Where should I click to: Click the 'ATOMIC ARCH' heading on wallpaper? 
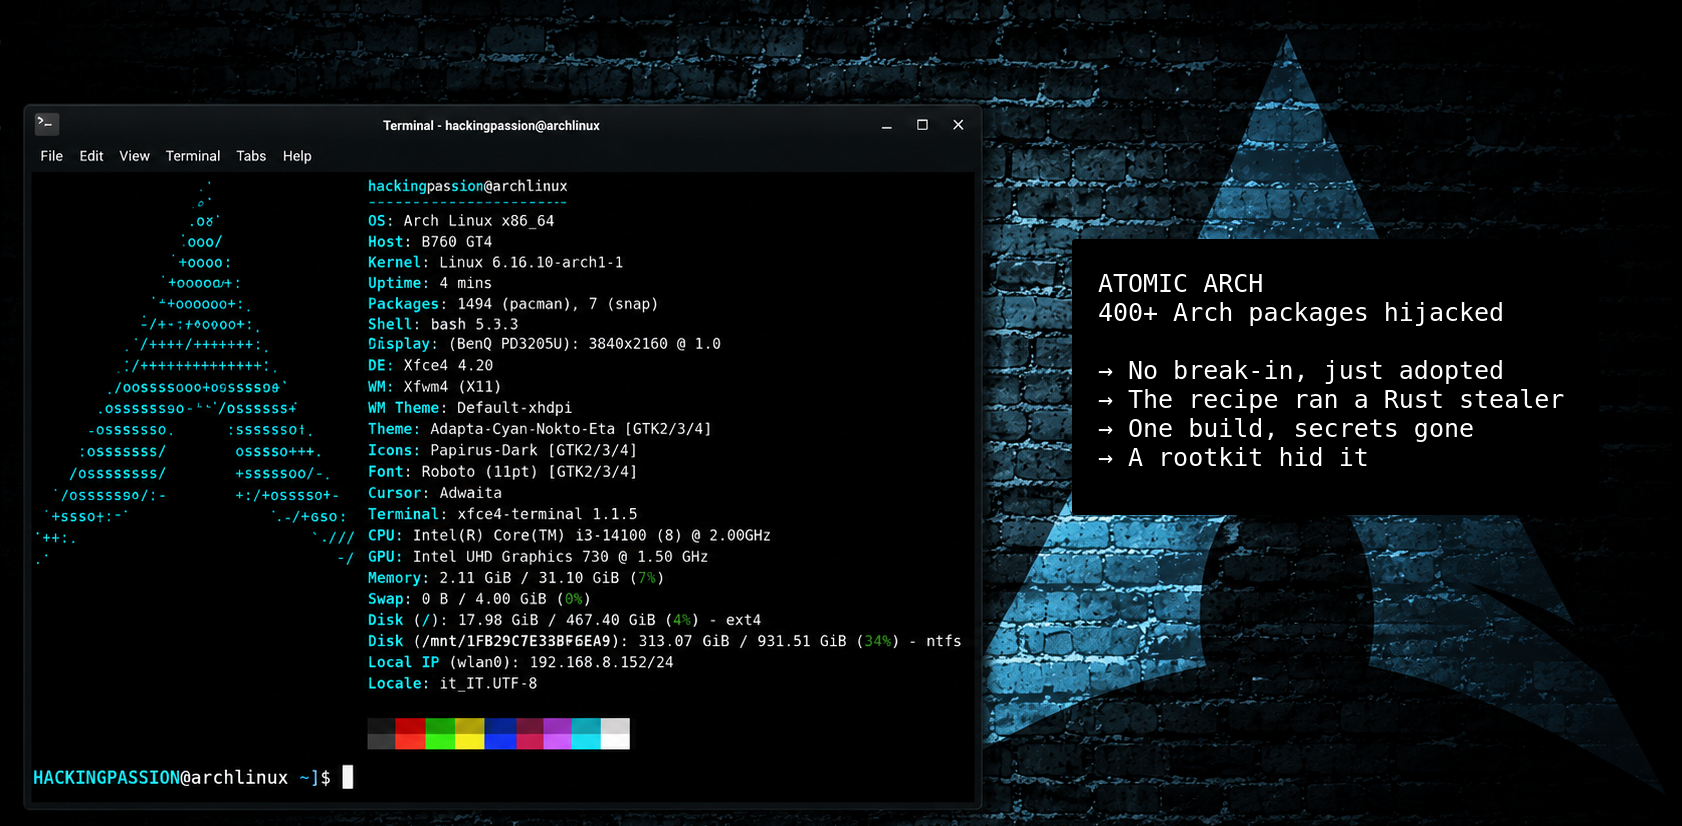click(x=1180, y=284)
